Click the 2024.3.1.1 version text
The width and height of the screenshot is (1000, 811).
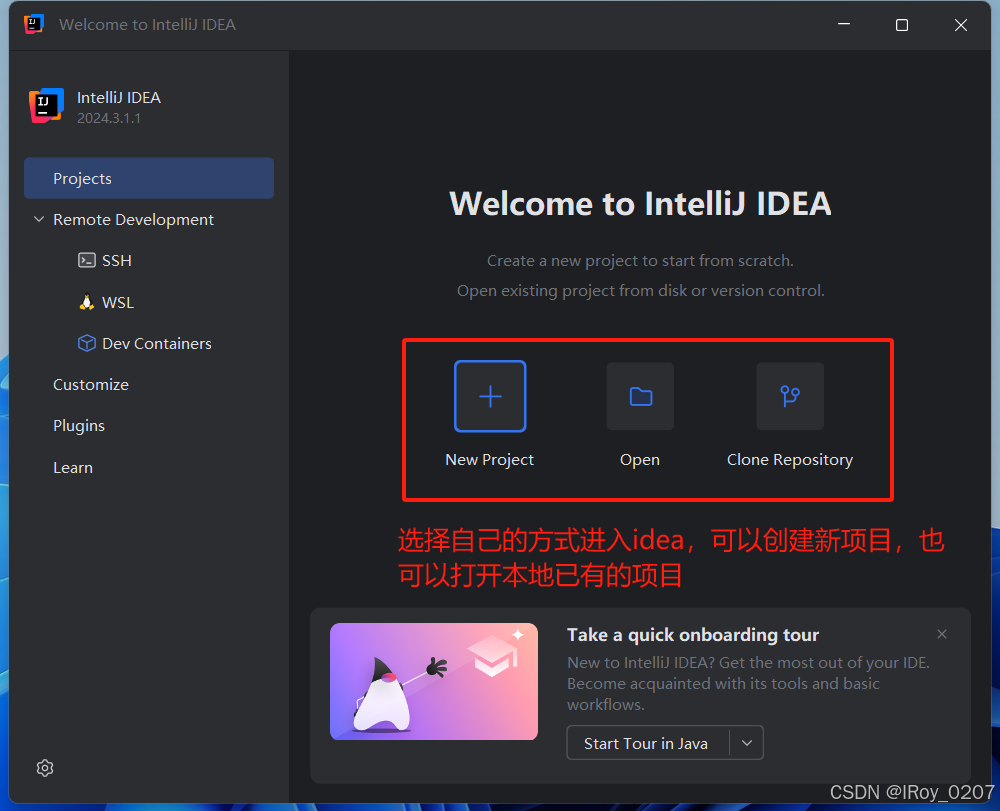pos(109,118)
